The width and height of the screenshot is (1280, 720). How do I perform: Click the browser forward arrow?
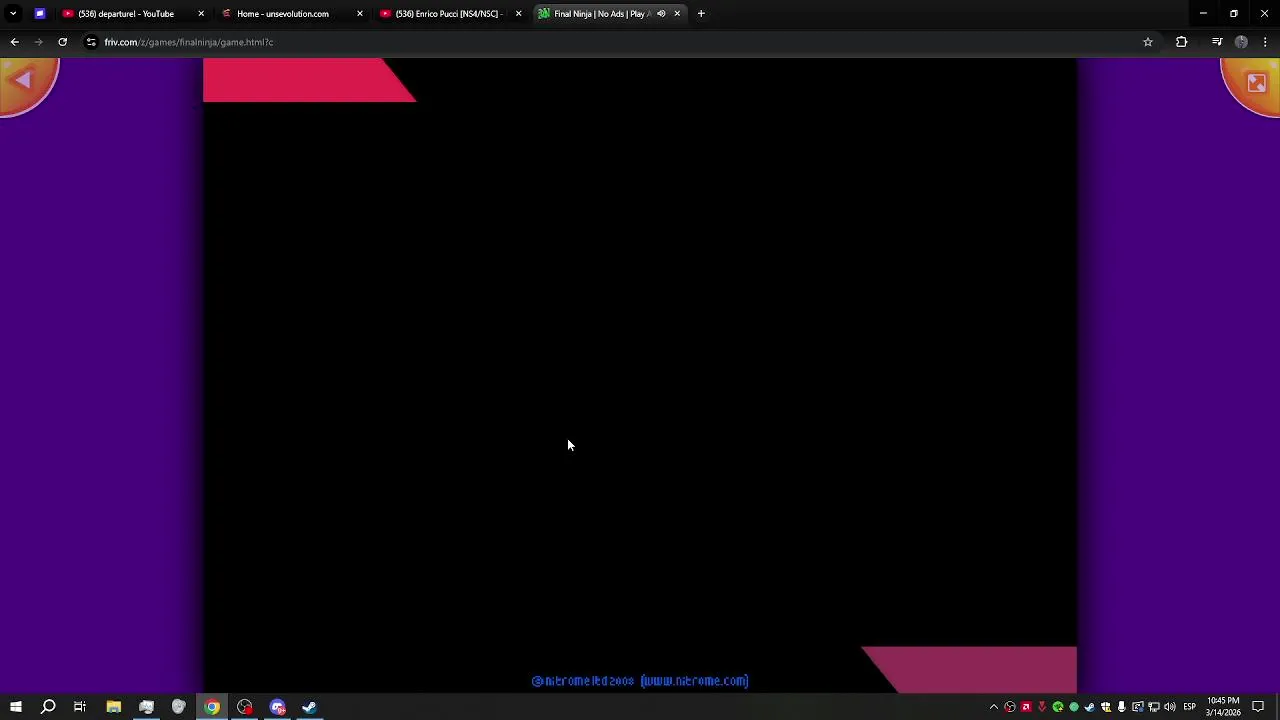click(x=38, y=42)
